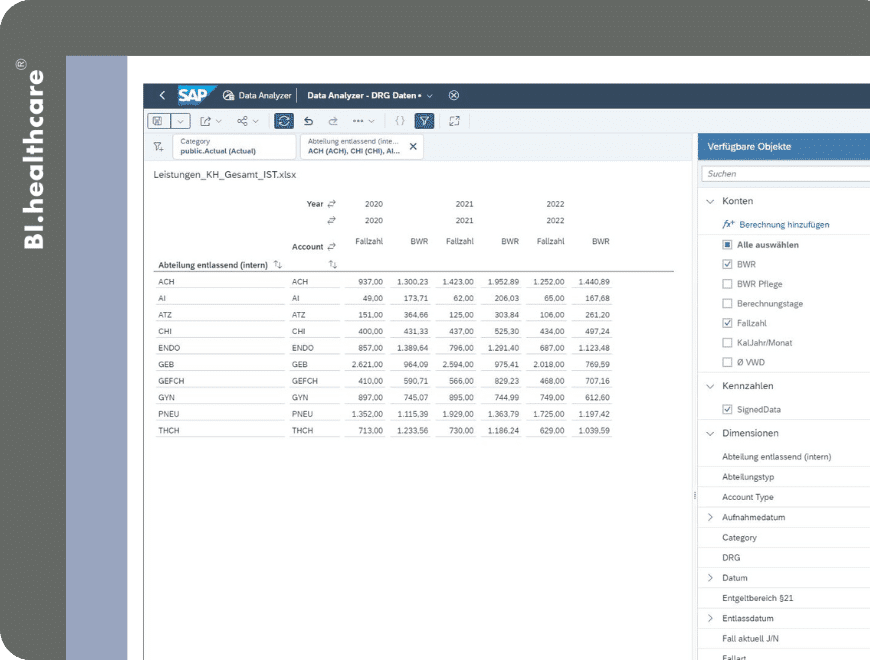Click the sort icon under Account
870x660 pixels.
click(x=332, y=264)
